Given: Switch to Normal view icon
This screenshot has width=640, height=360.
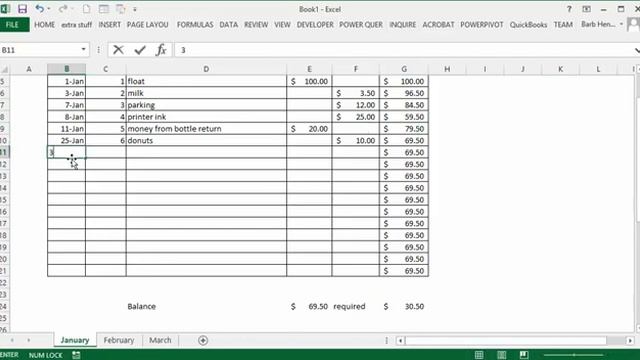Looking at the screenshot, I should (x=479, y=355).
